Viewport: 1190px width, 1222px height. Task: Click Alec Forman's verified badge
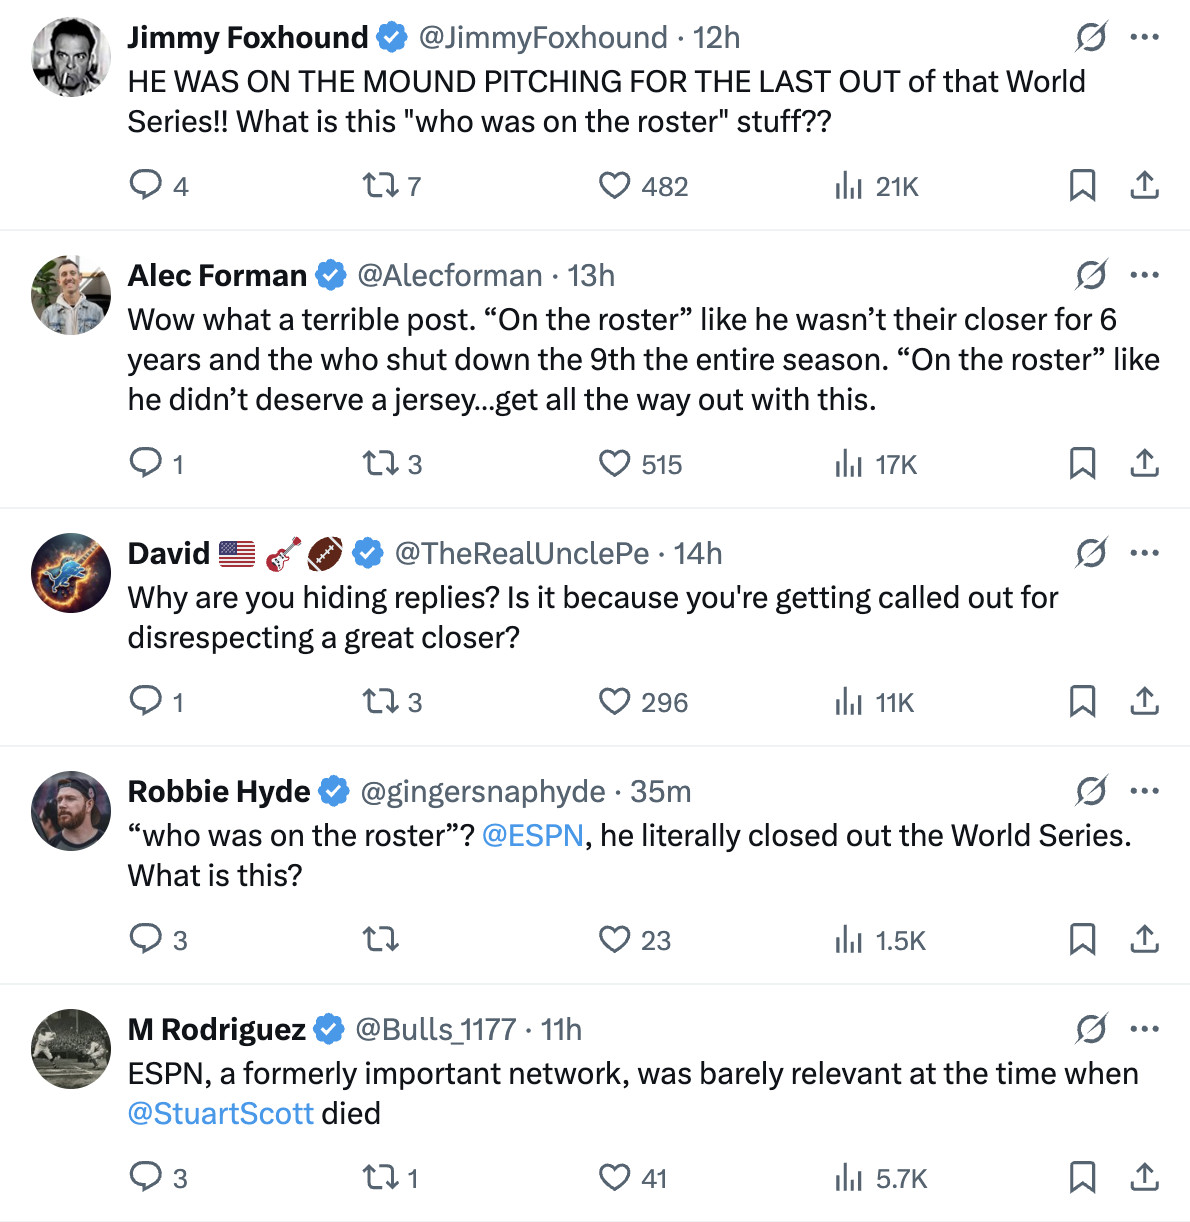click(x=329, y=275)
